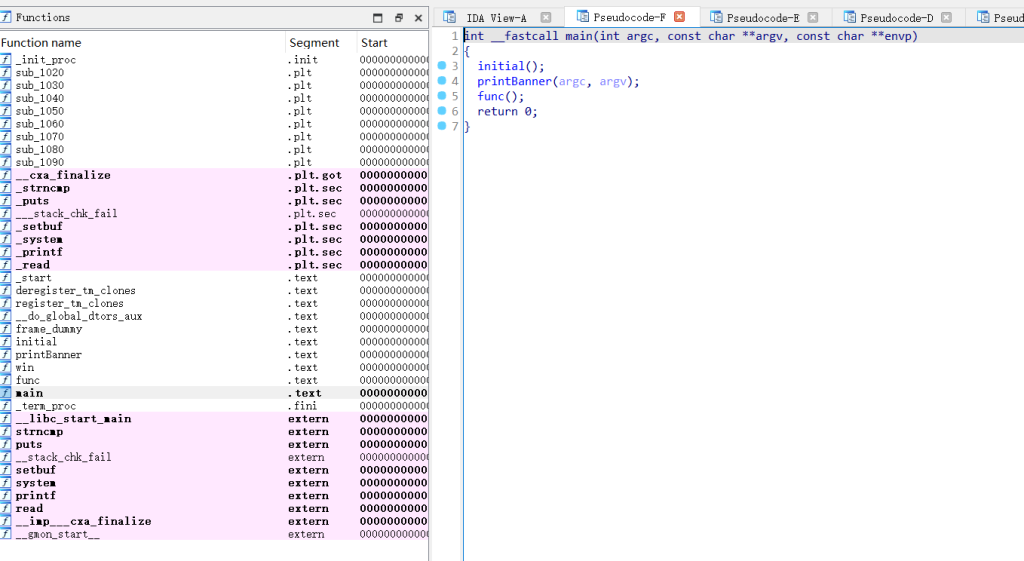Screen dimensions: 1024x561
Task: Click the page icon on IDA View-A tab
Action: (x=449, y=17)
